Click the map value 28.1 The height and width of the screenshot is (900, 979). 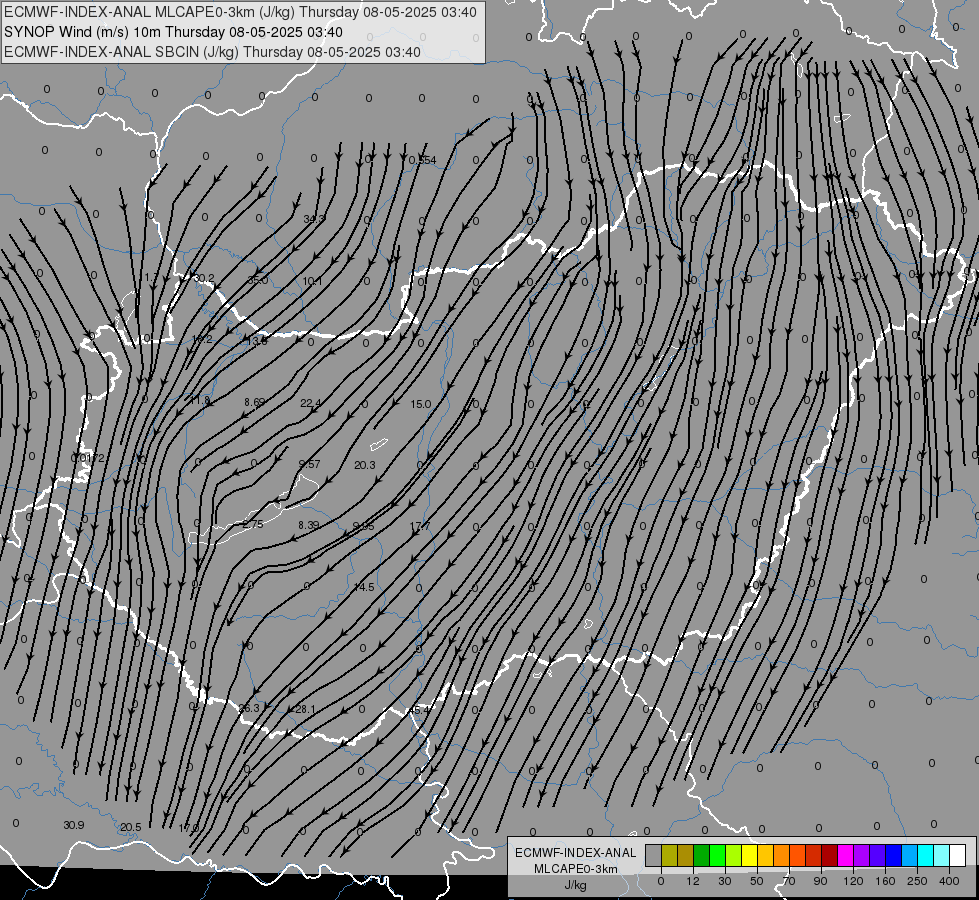pos(305,710)
